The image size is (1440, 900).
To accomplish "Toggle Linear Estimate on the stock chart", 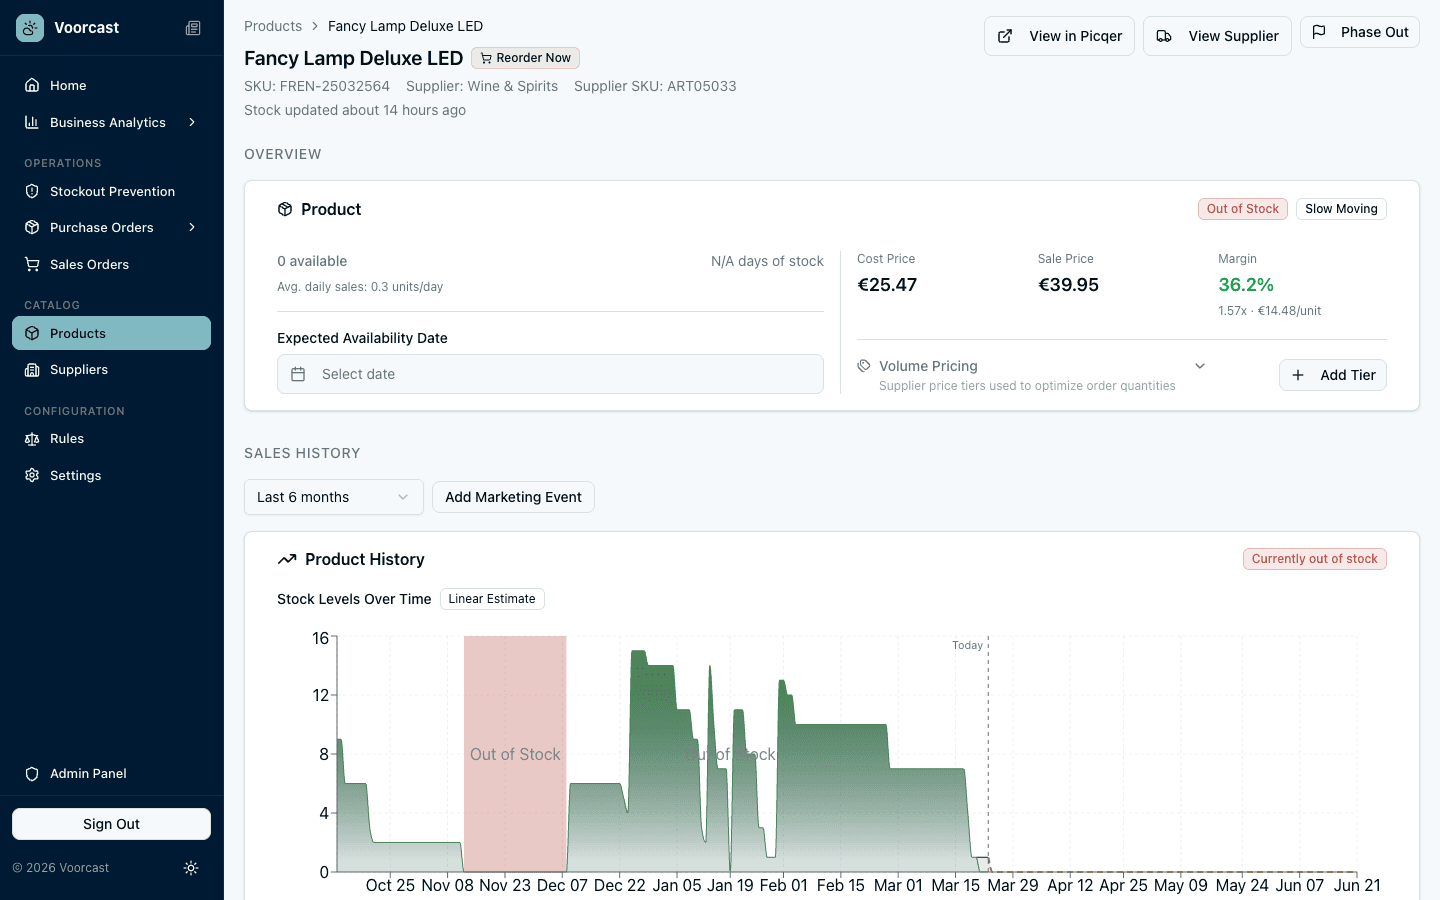I will click(x=492, y=598).
